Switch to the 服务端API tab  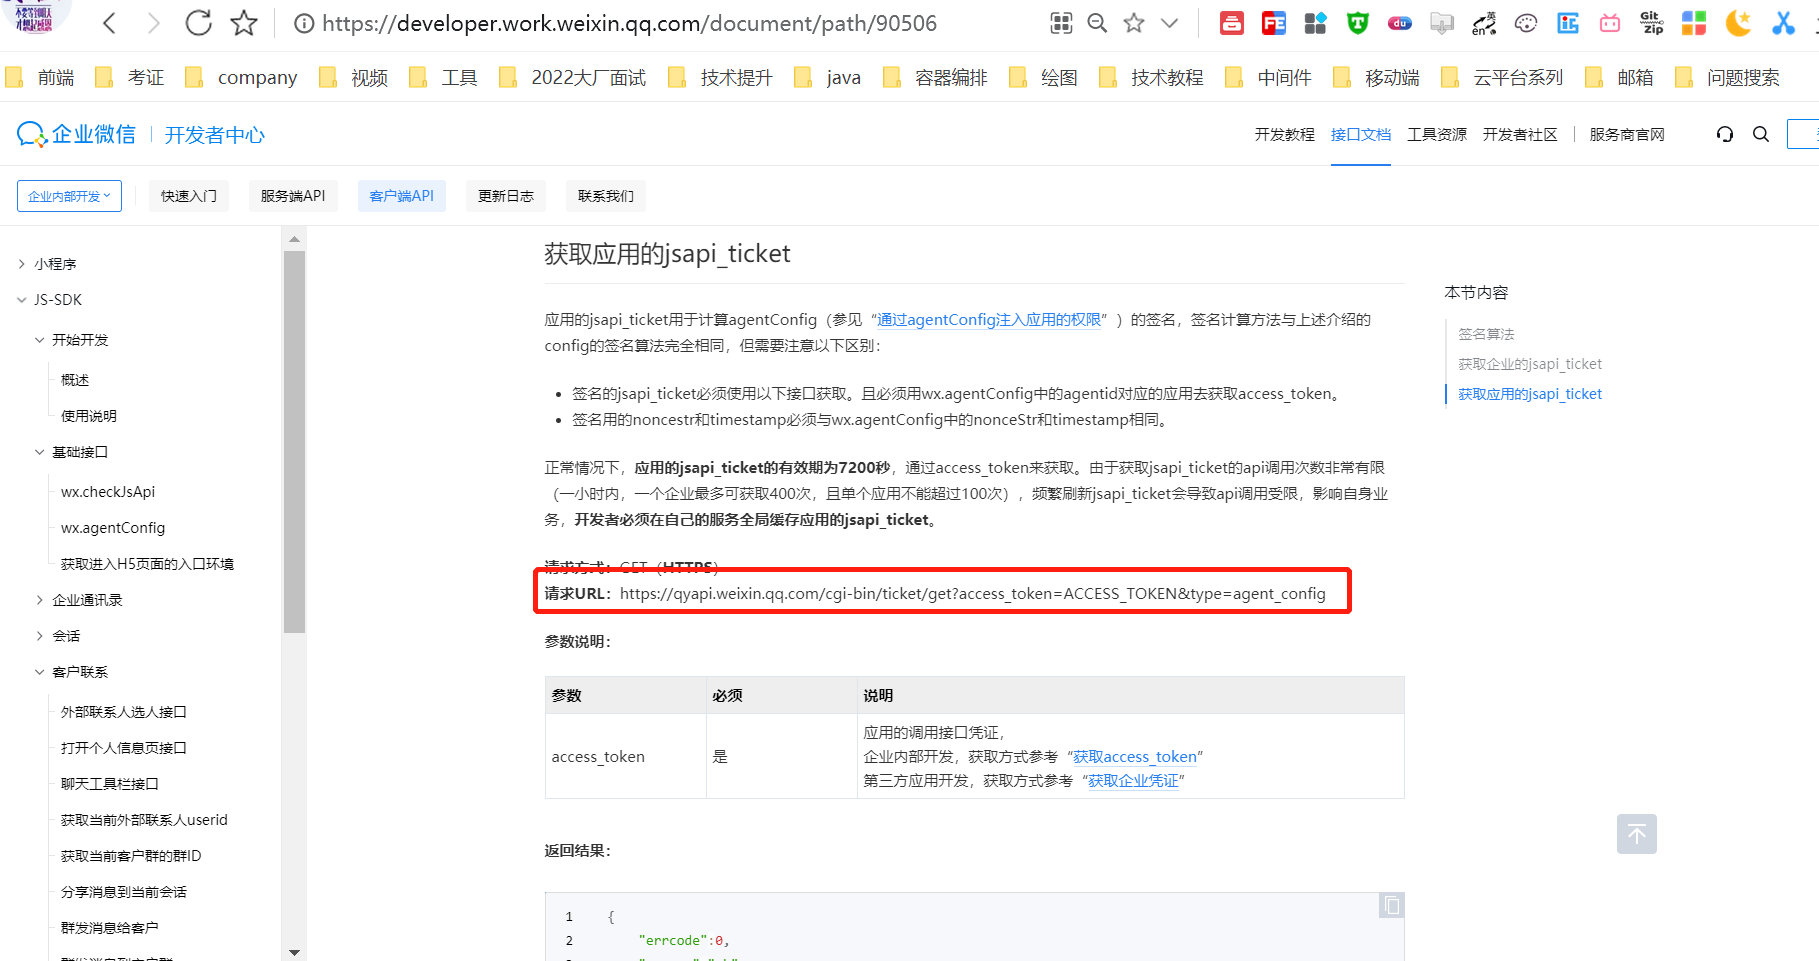tap(292, 195)
